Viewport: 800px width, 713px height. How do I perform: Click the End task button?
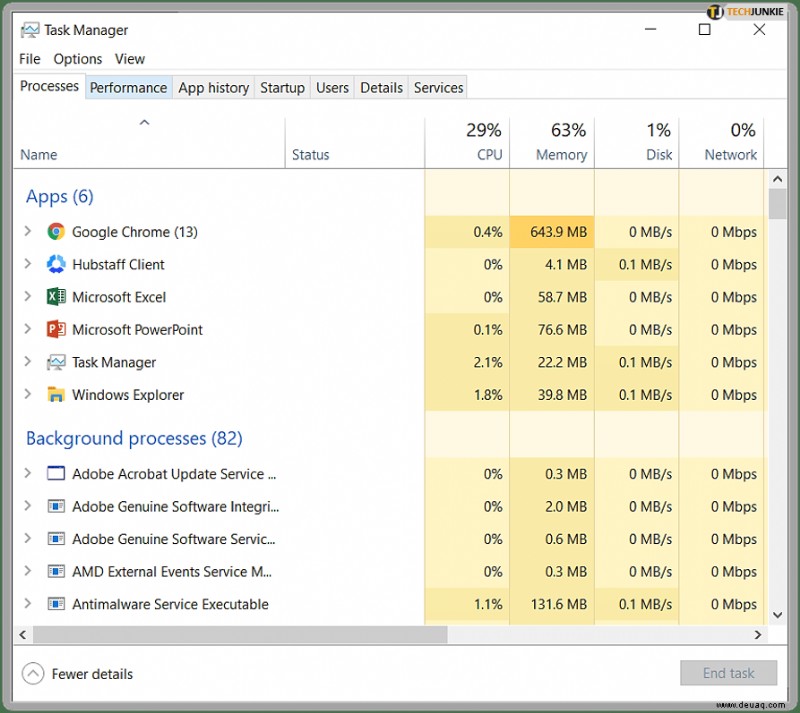point(729,673)
